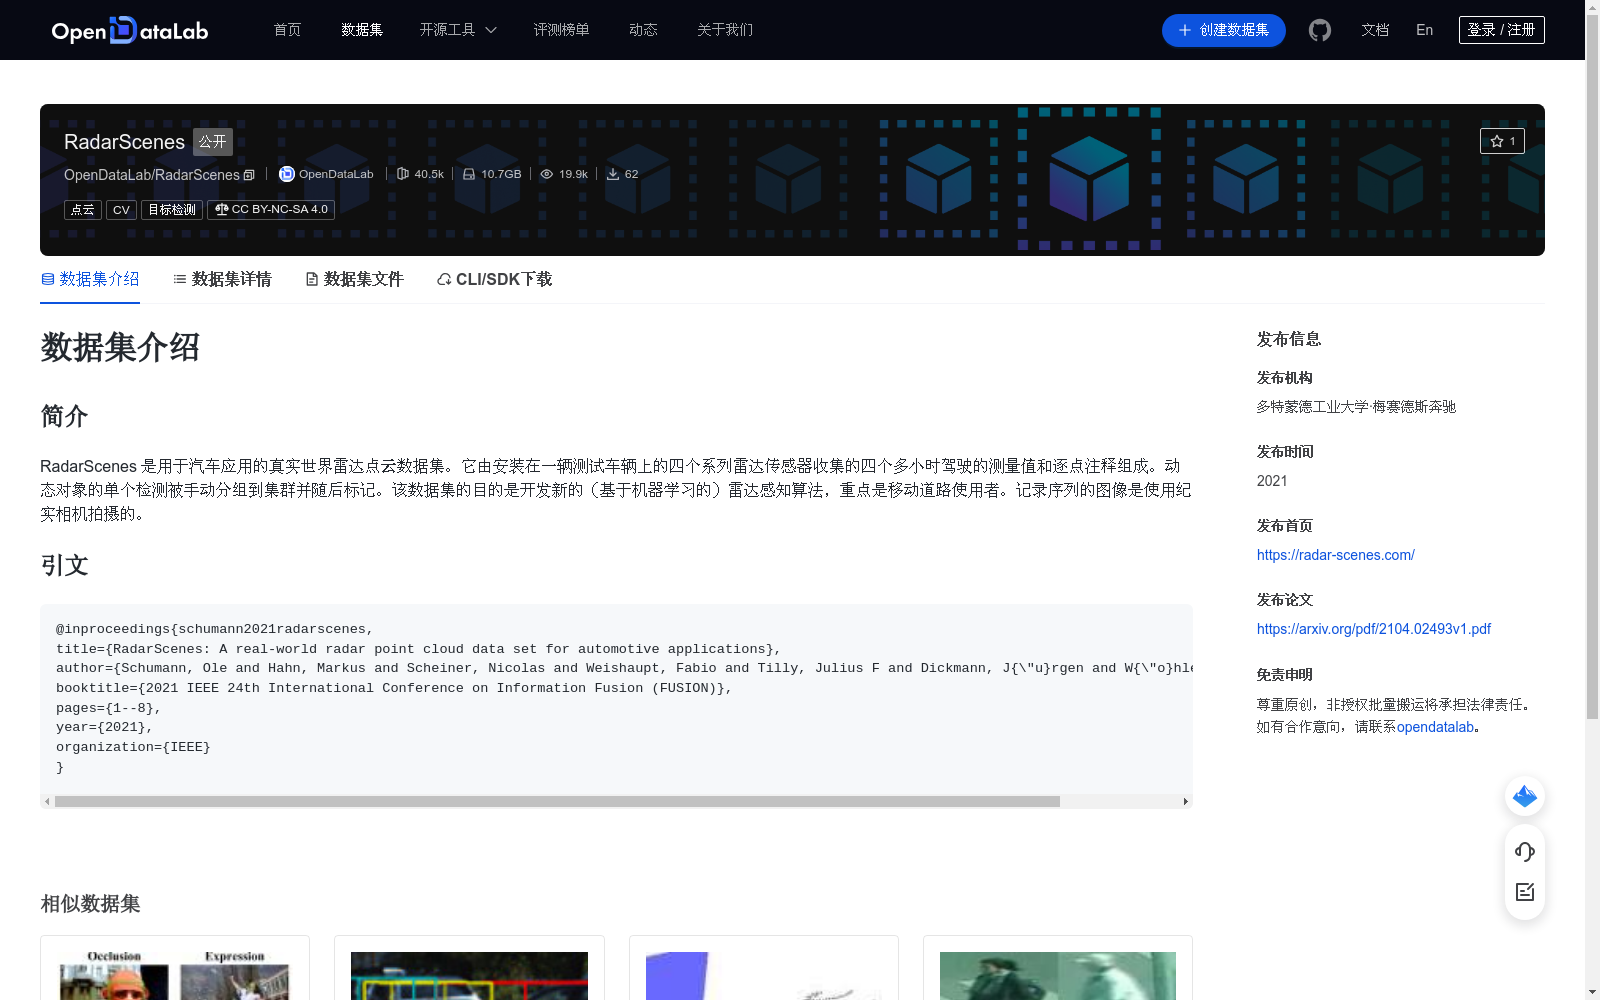The height and width of the screenshot is (1000, 1600).
Task: Expand the 开源工具 dropdown menu
Action: click(x=458, y=30)
